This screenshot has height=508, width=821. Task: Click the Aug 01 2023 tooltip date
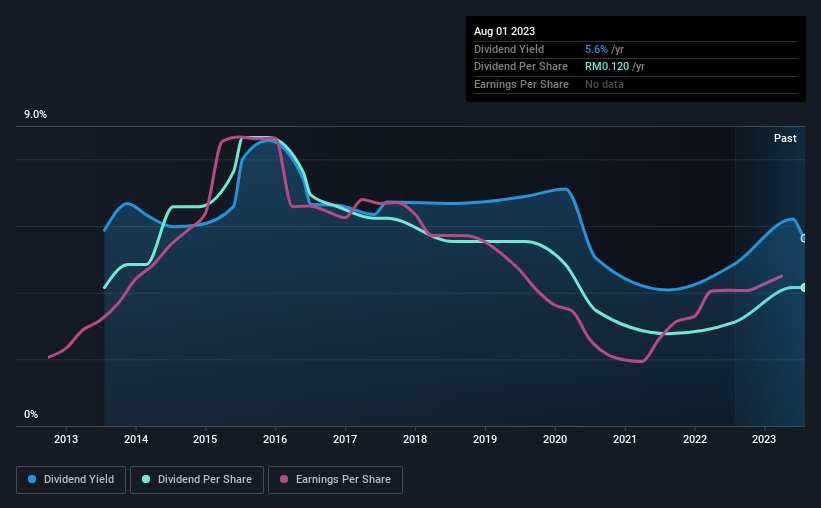click(x=504, y=31)
